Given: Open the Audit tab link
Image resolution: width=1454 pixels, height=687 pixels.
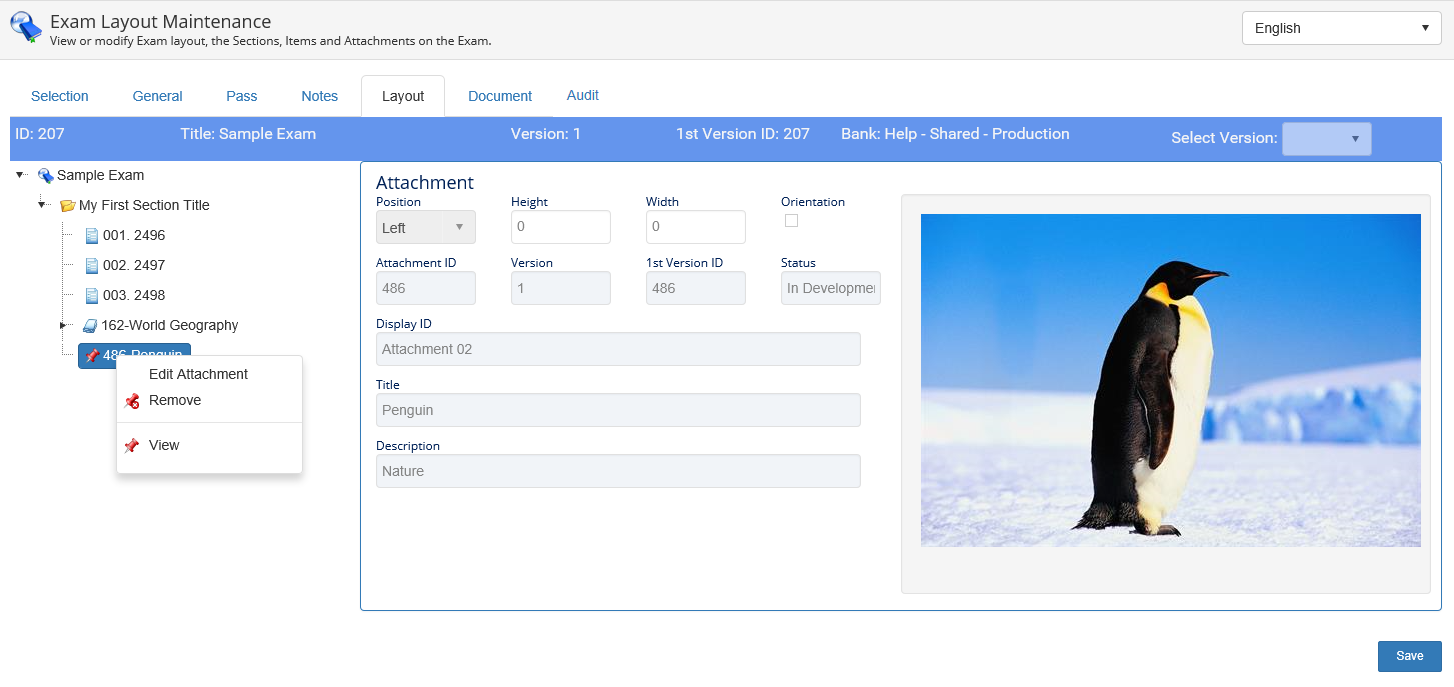Looking at the screenshot, I should point(582,95).
